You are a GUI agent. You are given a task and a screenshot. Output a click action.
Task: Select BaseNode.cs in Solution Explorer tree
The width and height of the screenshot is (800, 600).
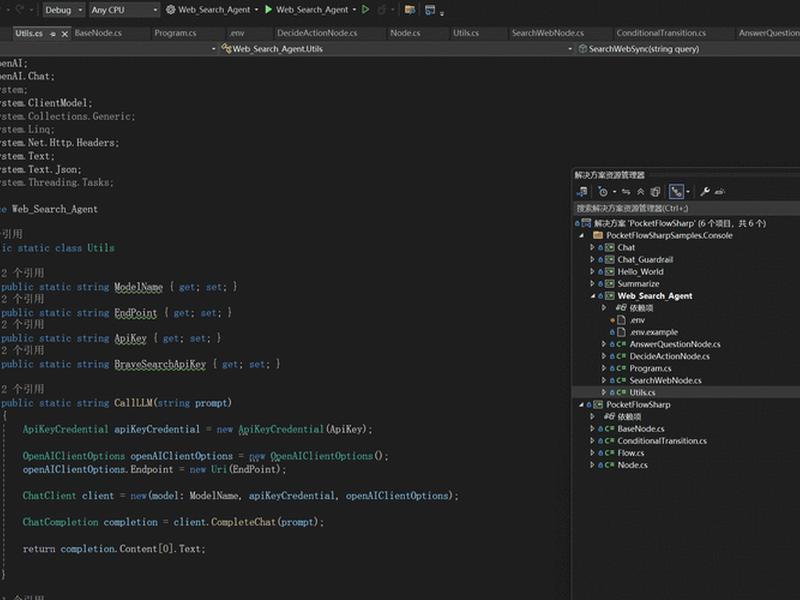pyautogui.click(x=641, y=429)
